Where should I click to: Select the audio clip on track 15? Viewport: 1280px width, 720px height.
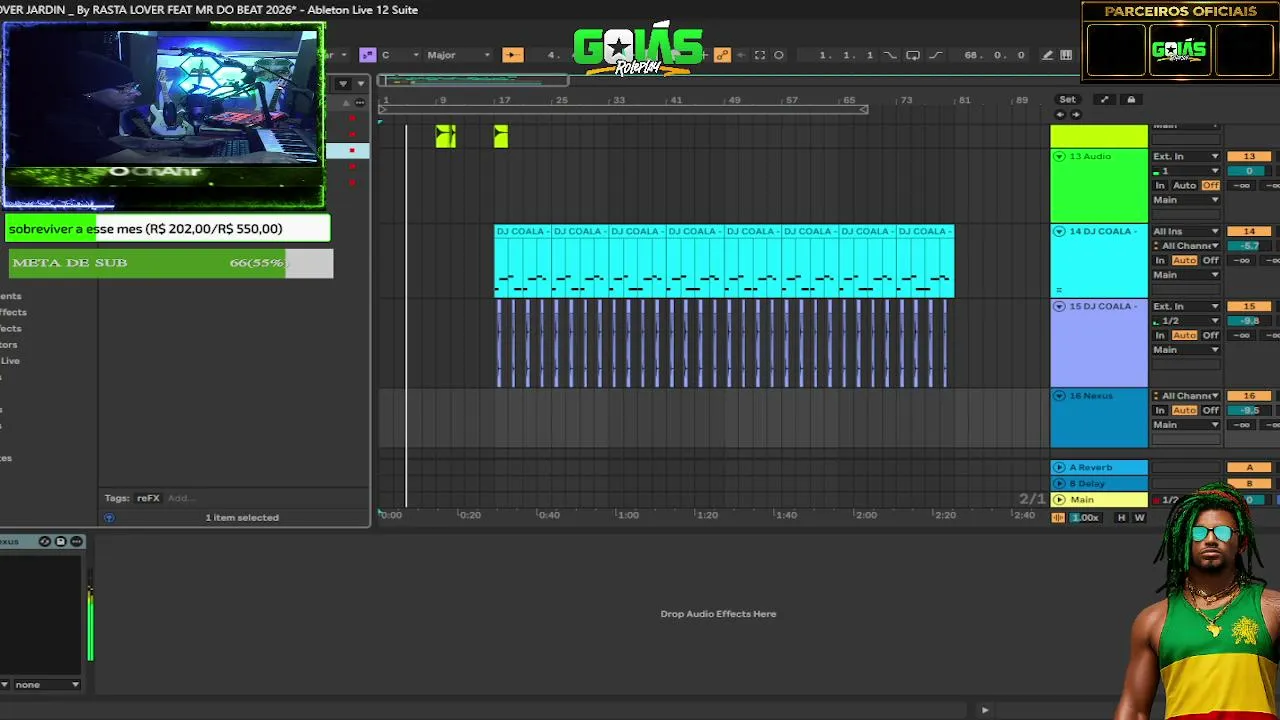(x=721, y=343)
